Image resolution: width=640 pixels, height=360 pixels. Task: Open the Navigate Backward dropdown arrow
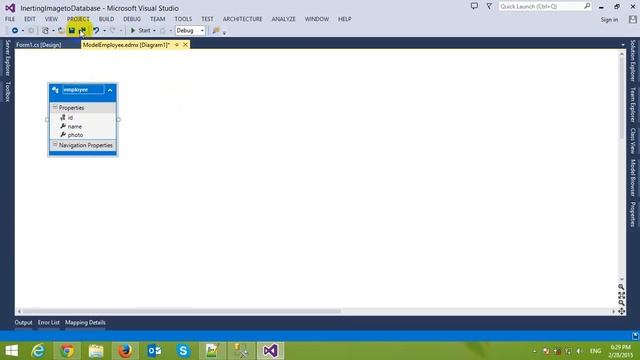click(23, 31)
